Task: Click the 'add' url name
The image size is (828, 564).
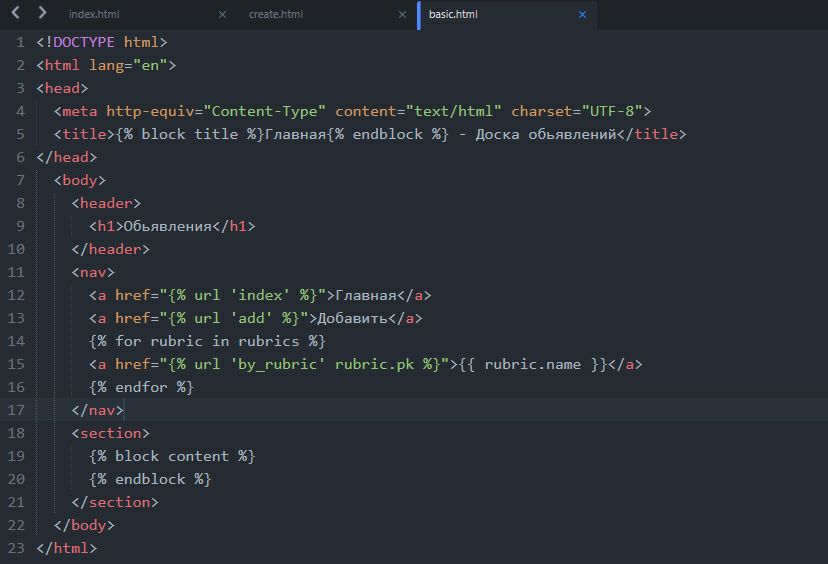Action: tap(251, 318)
